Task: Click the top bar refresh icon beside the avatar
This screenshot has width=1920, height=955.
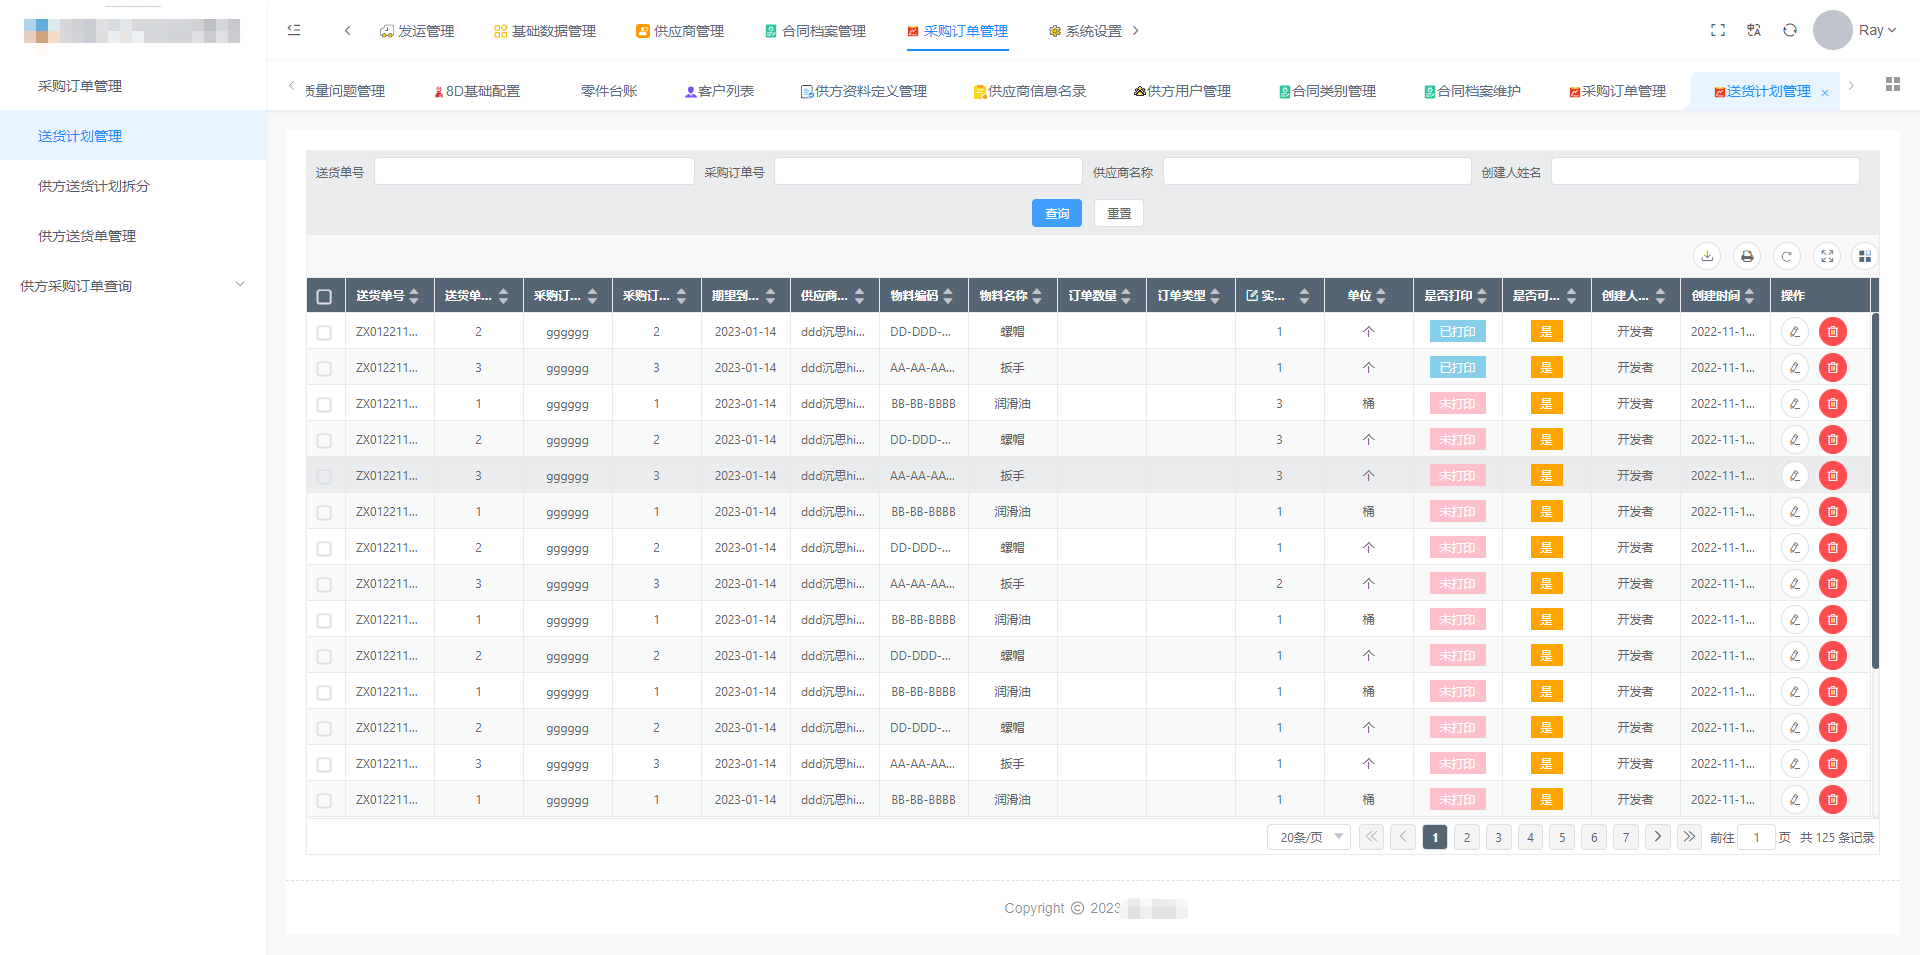Action: 1790,30
